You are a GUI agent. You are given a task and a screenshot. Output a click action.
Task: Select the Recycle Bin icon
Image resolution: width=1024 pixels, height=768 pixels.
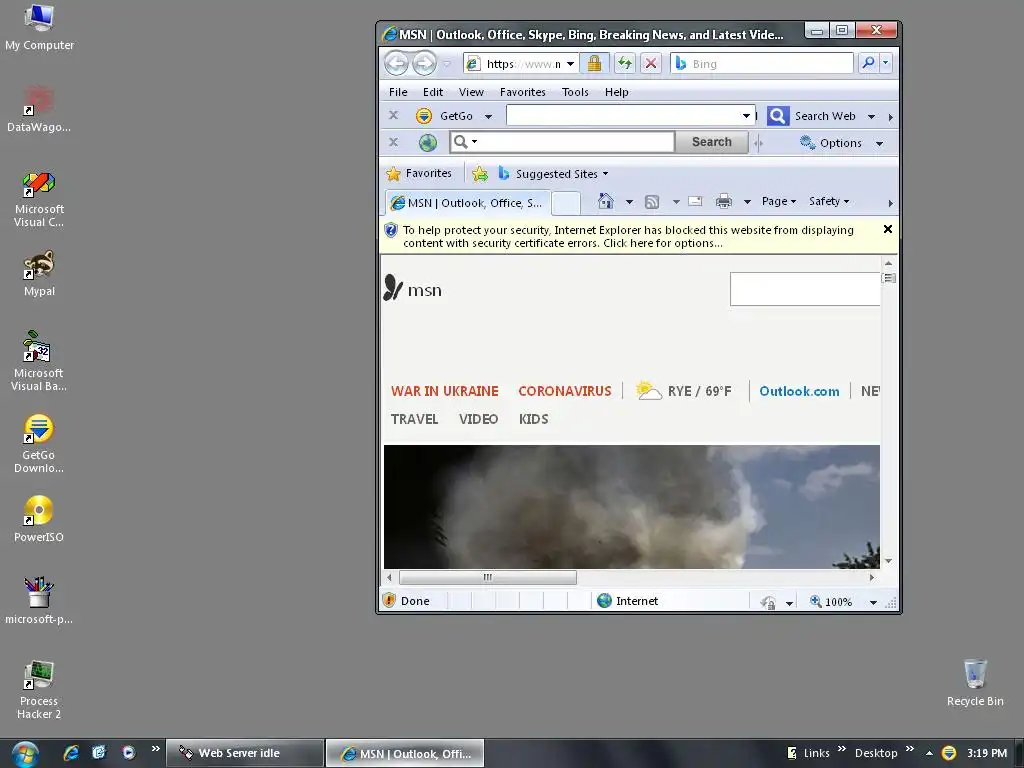point(975,682)
